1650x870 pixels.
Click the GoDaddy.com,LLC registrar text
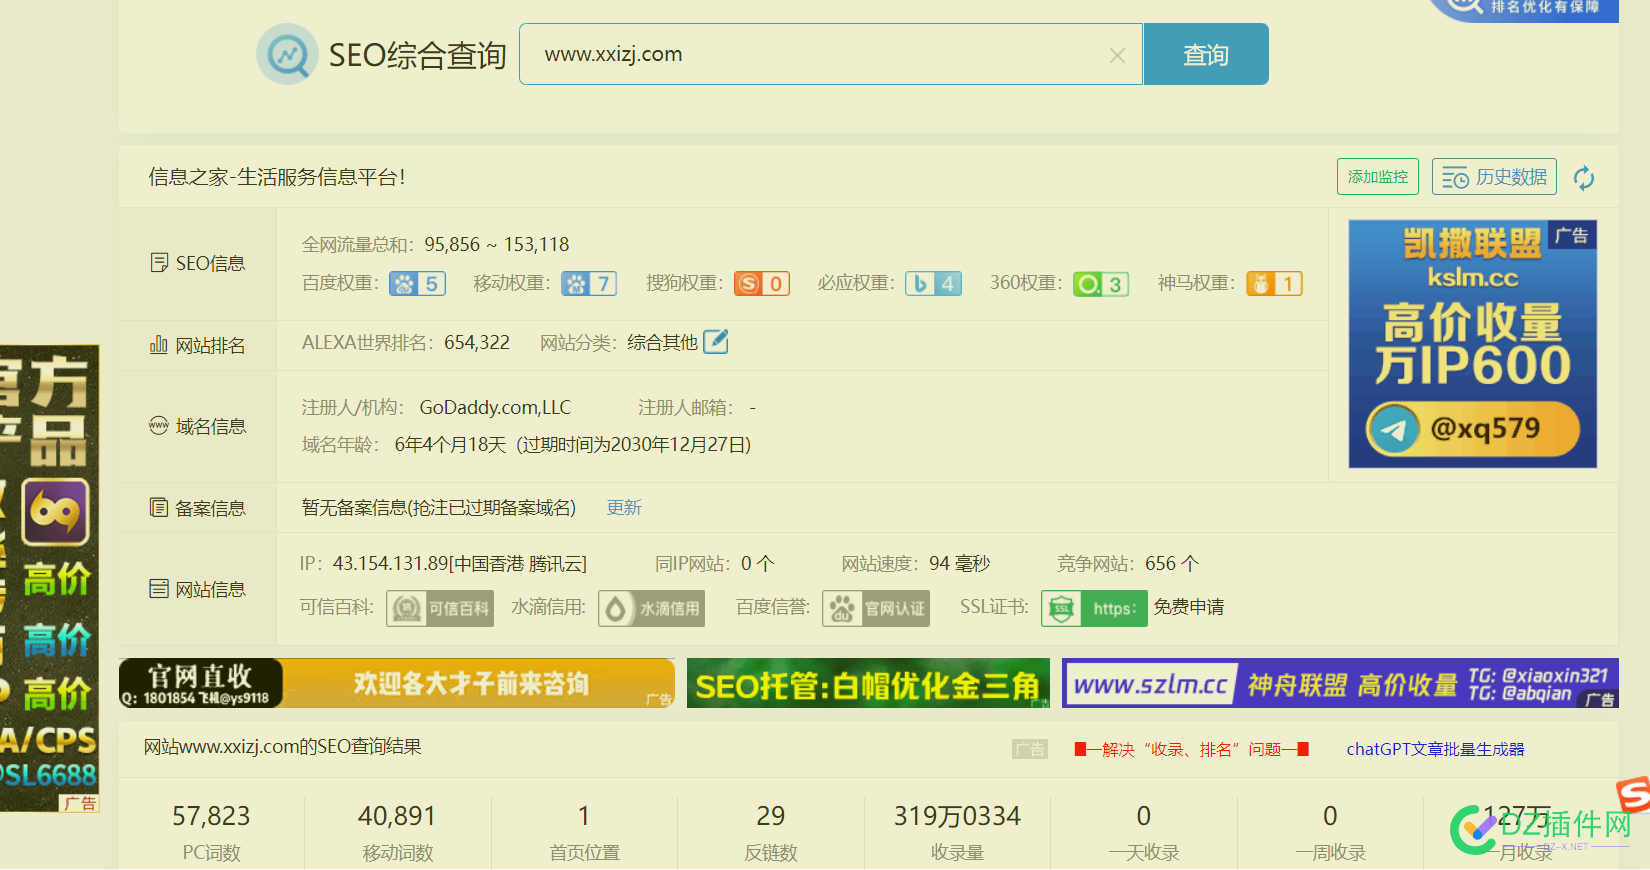(x=495, y=407)
